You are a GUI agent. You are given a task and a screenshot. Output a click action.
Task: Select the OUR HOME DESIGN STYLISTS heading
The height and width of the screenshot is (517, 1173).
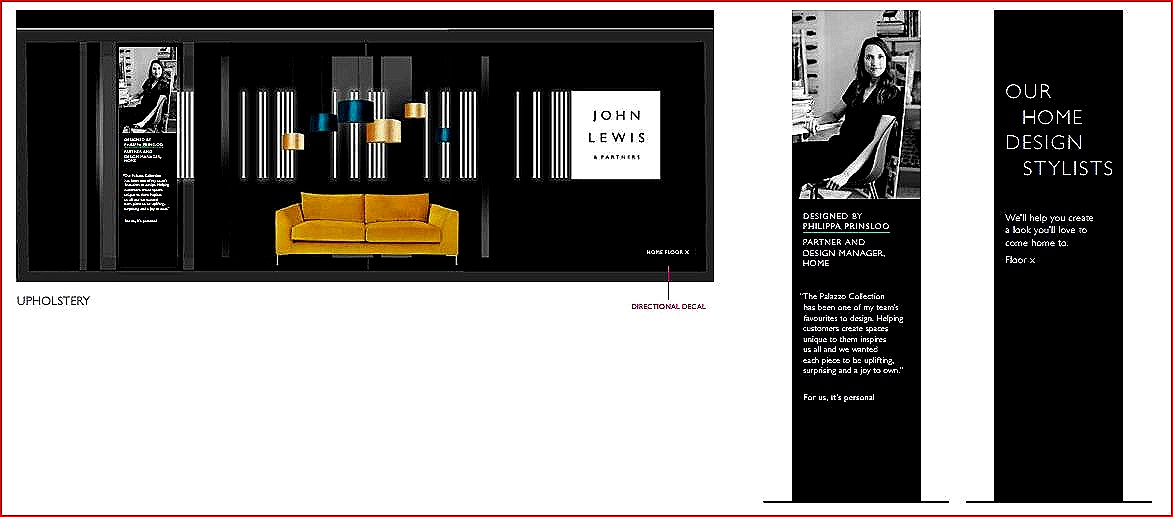(1059, 130)
